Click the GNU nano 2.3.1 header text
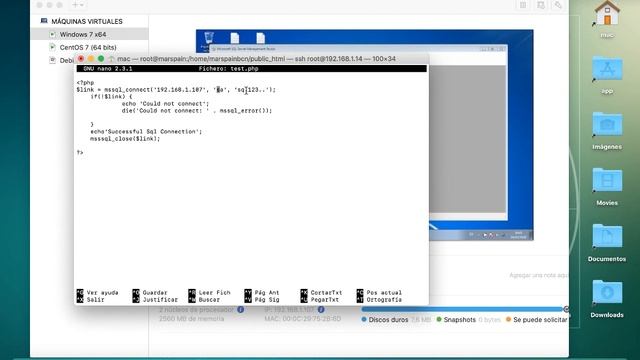The image size is (640, 360). point(107,69)
